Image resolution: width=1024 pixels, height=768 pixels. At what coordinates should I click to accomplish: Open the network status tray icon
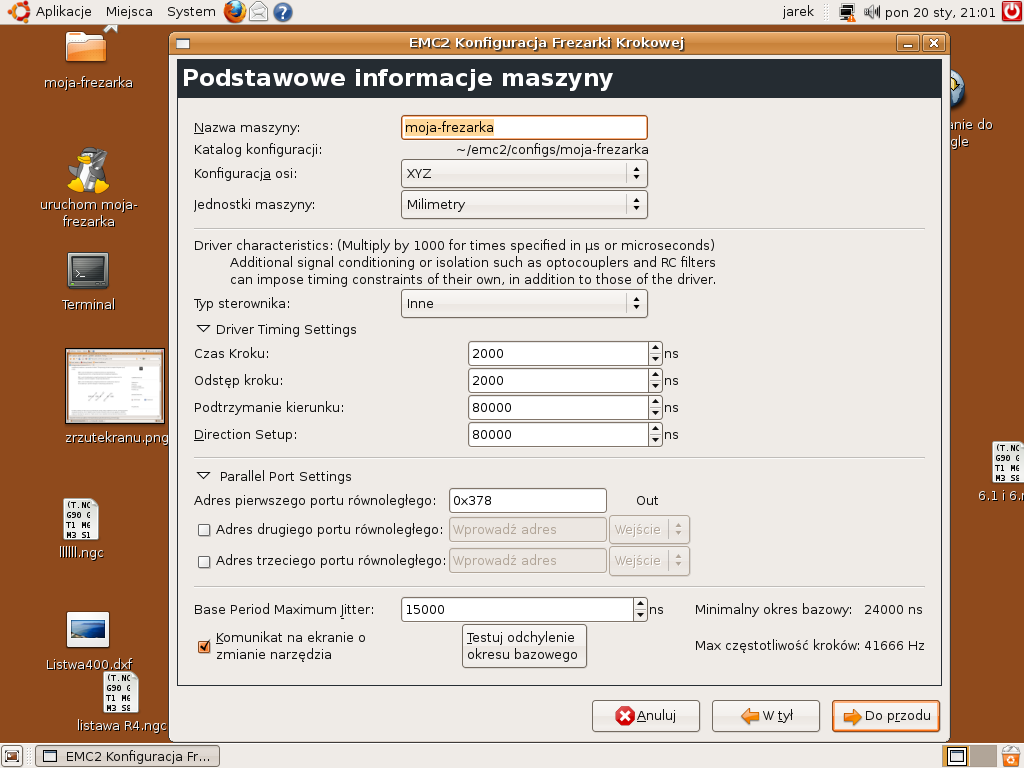tap(847, 12)
